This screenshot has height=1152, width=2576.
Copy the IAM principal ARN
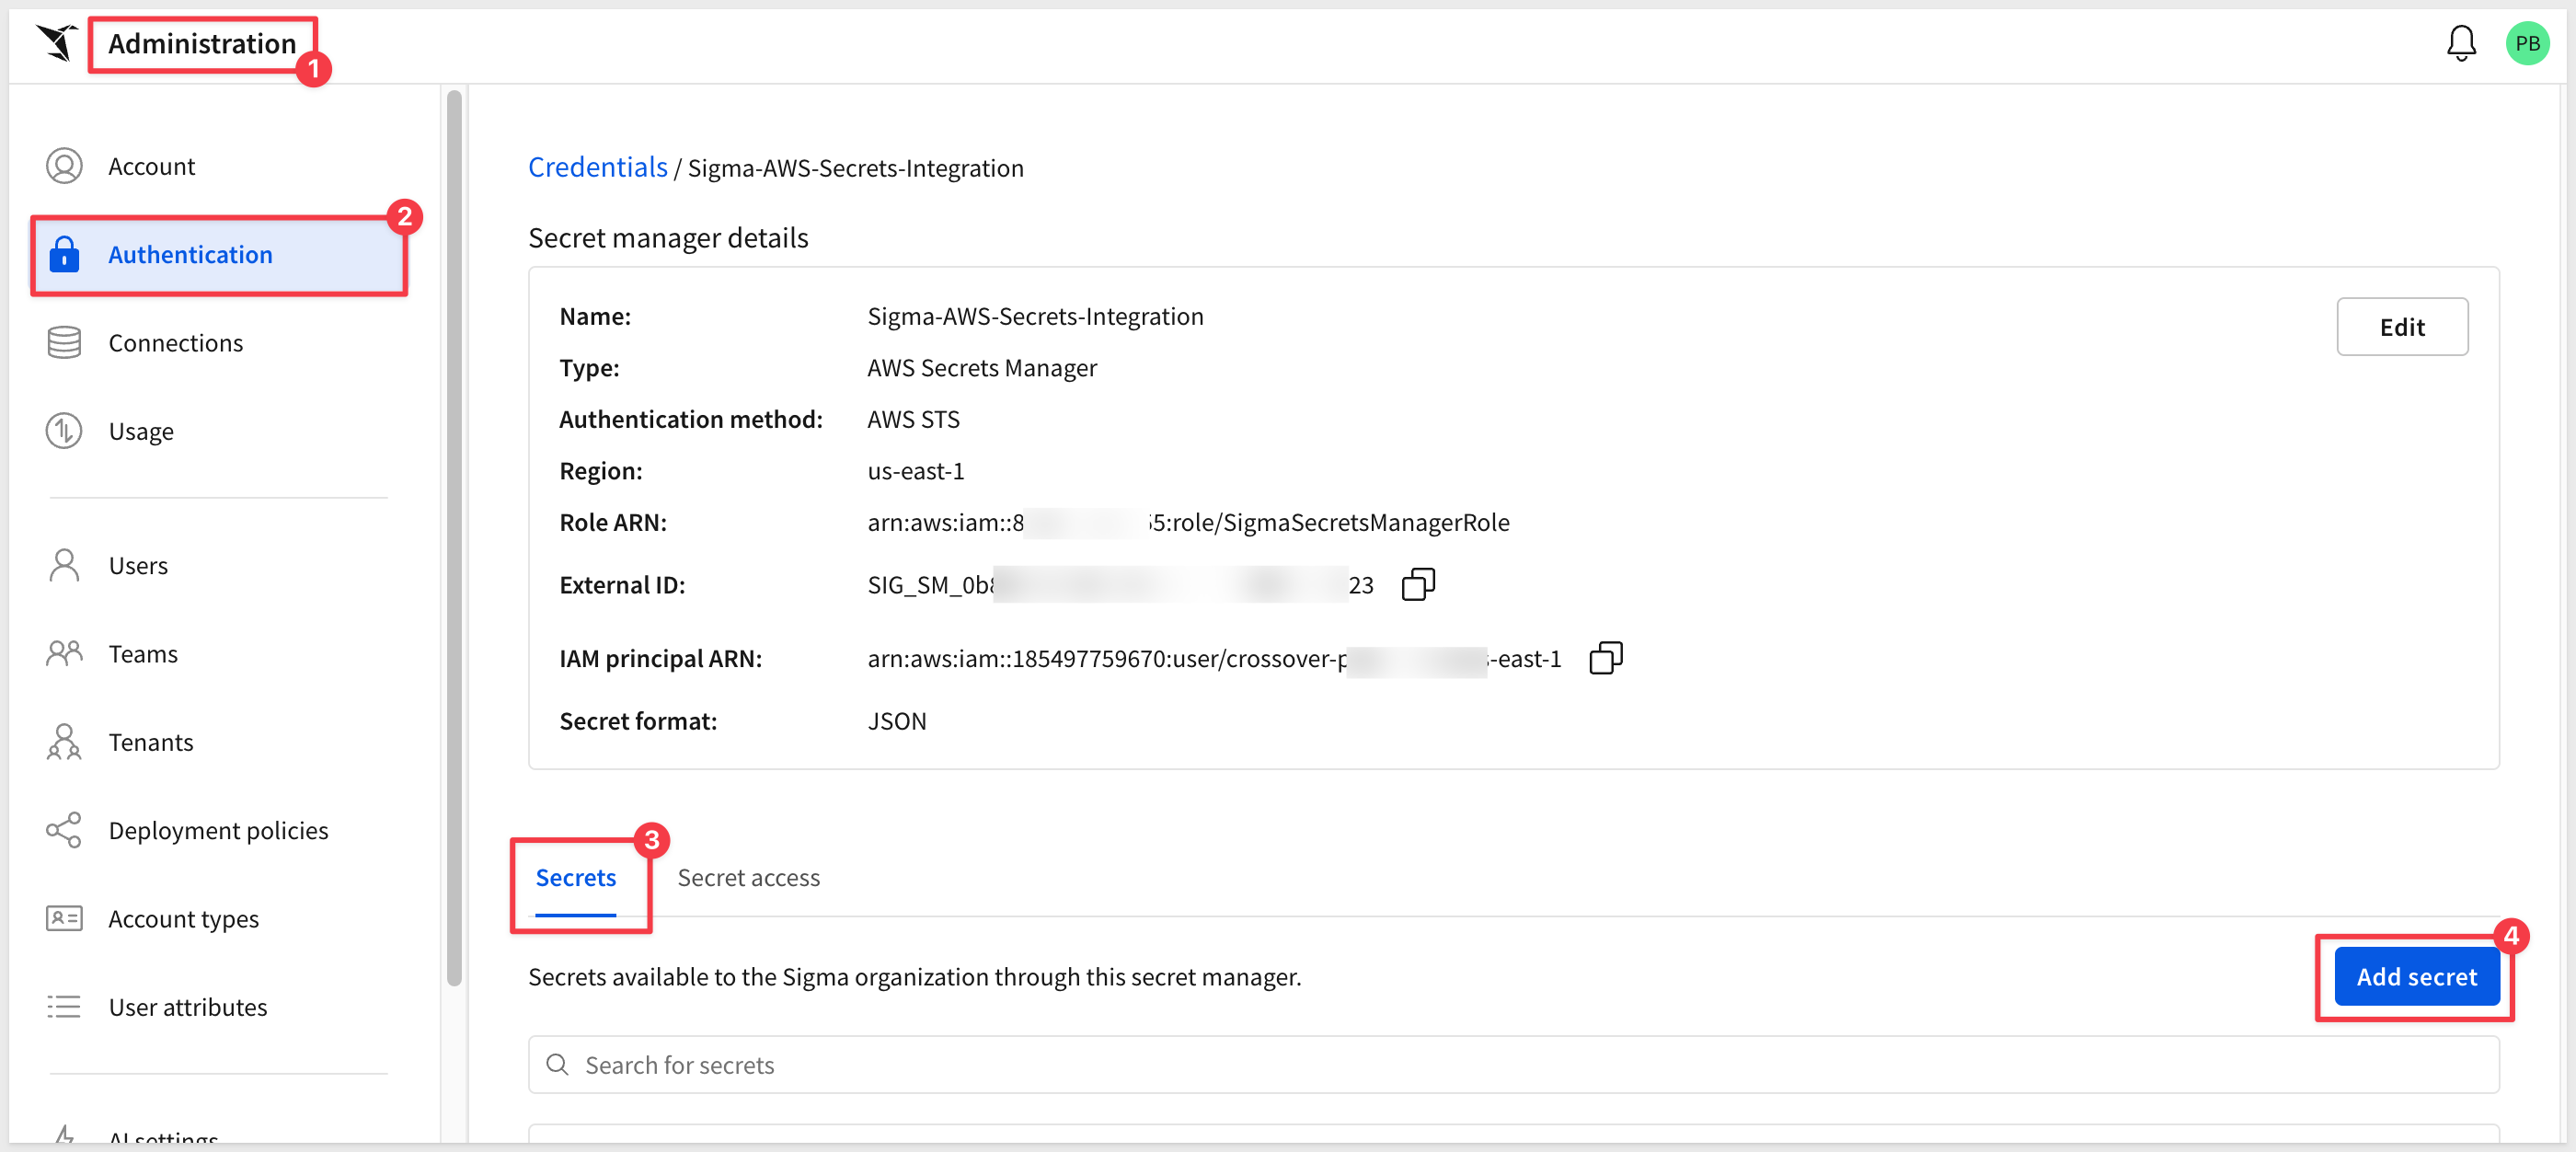[1605, 658]
